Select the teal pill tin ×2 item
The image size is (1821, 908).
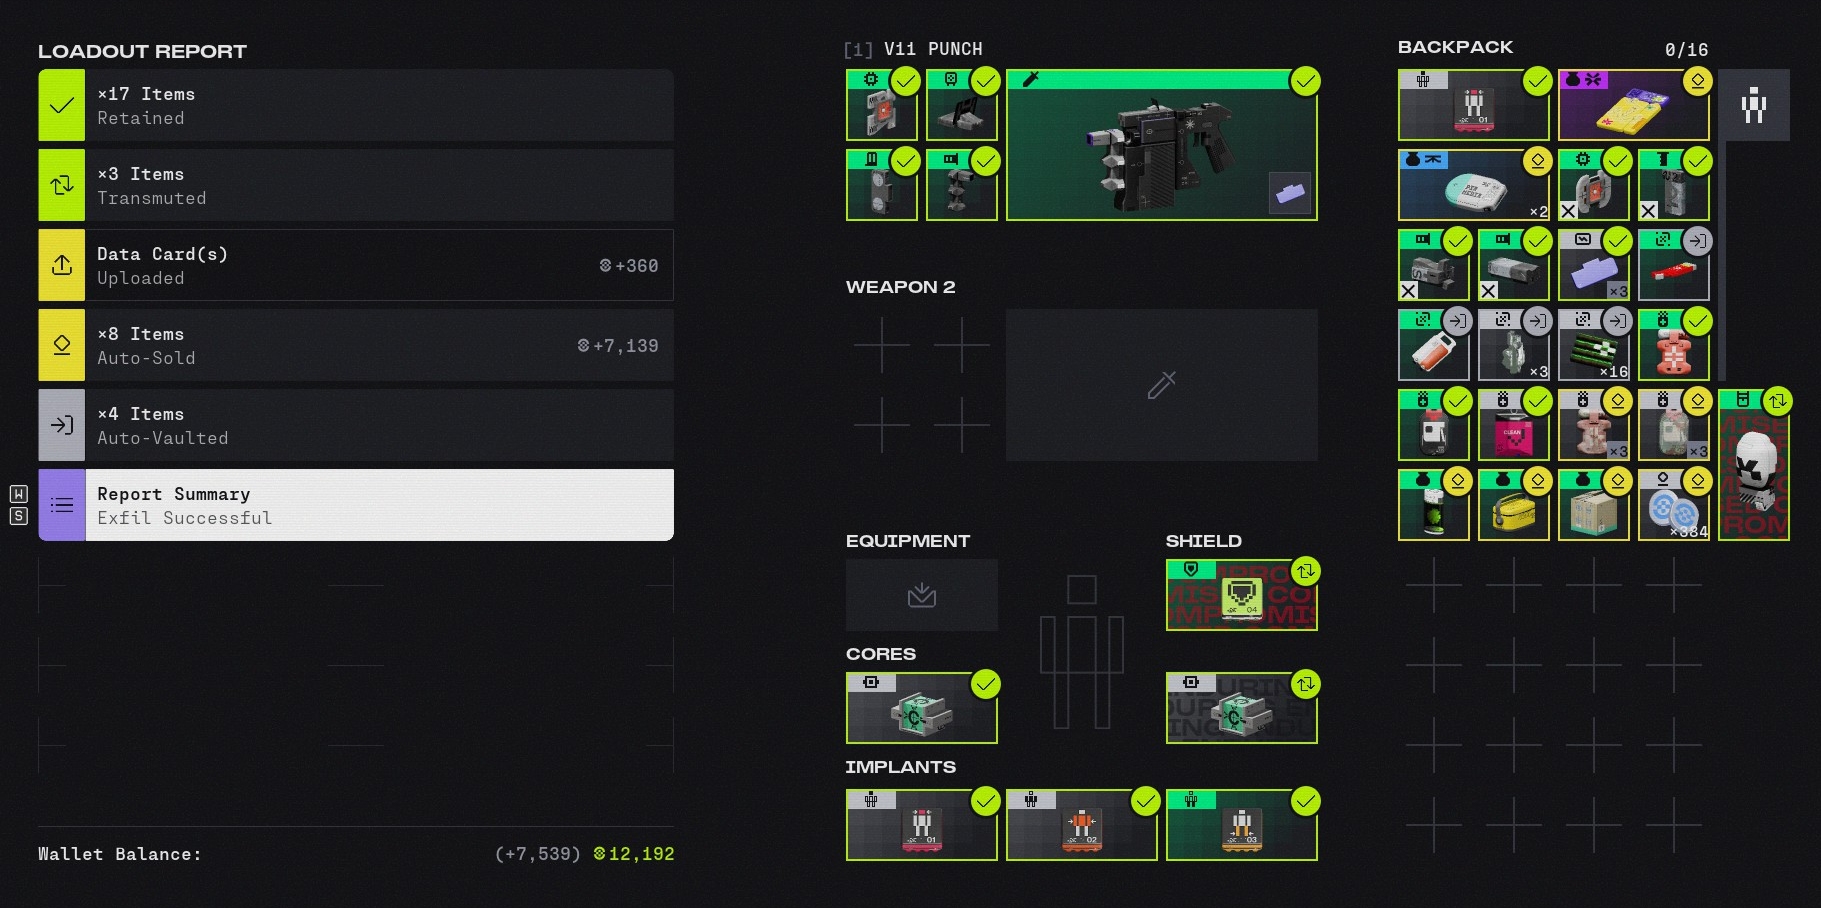1474,185
